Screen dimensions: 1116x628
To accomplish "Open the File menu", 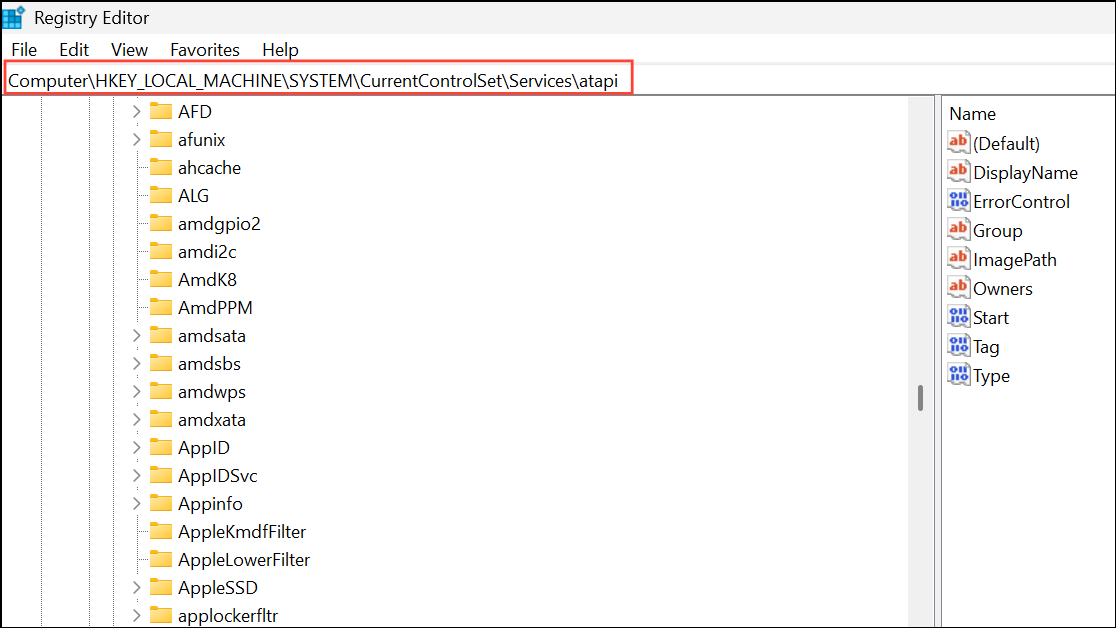I will point(24,49).
